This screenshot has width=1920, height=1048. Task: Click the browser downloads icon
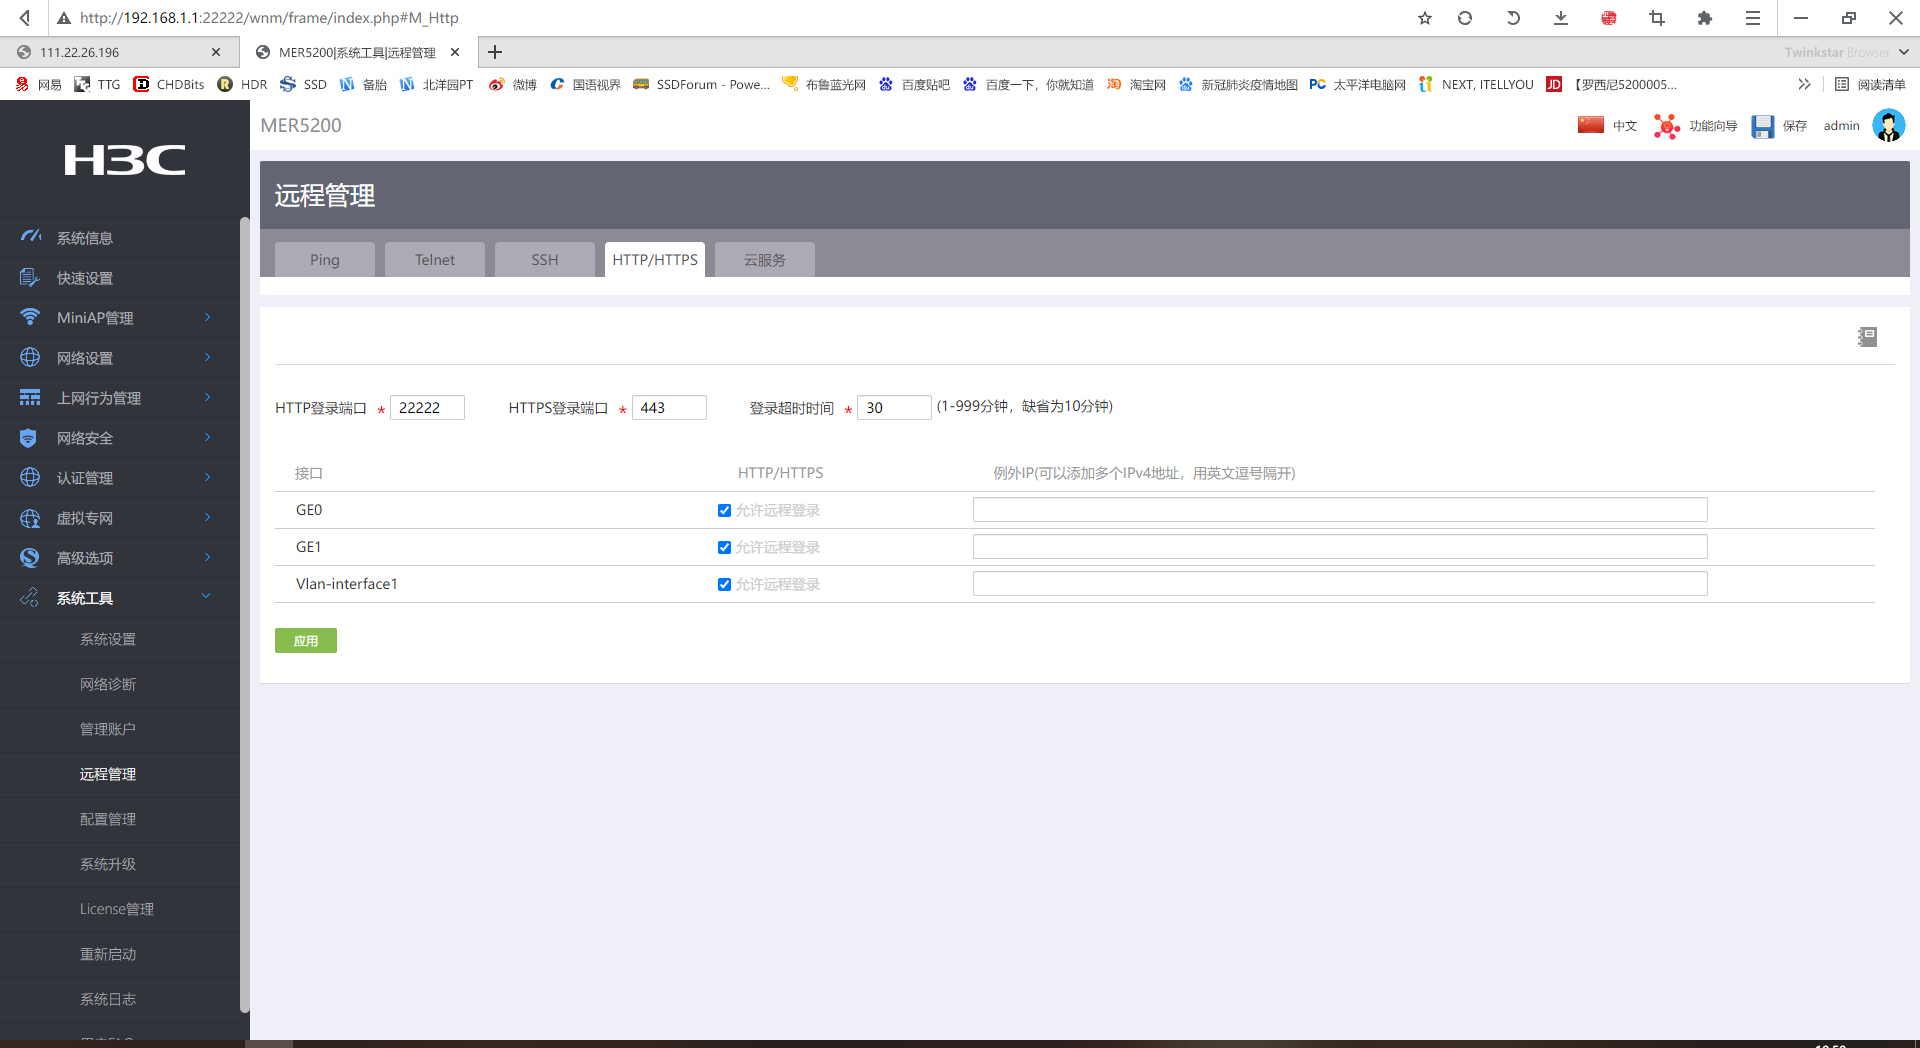point(1561,18)
